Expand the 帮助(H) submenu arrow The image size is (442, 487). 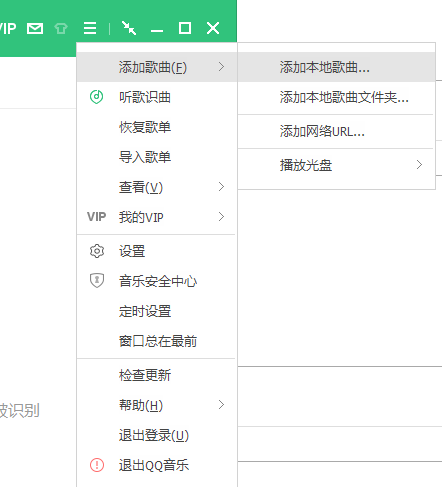(x=221, y=405)
